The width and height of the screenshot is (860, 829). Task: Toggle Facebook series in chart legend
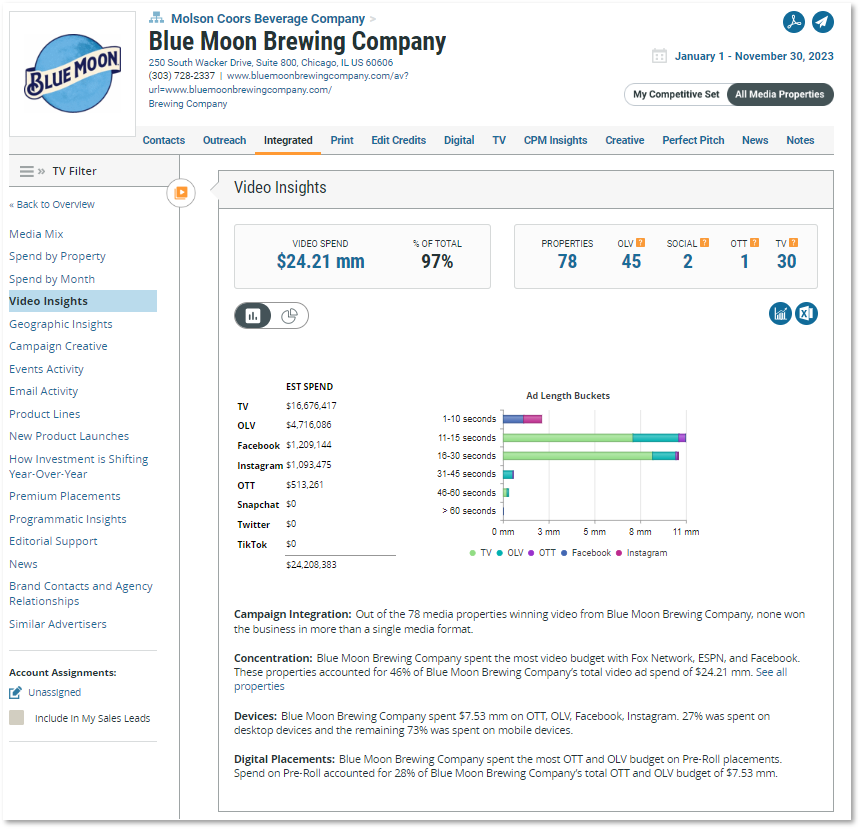586,553
